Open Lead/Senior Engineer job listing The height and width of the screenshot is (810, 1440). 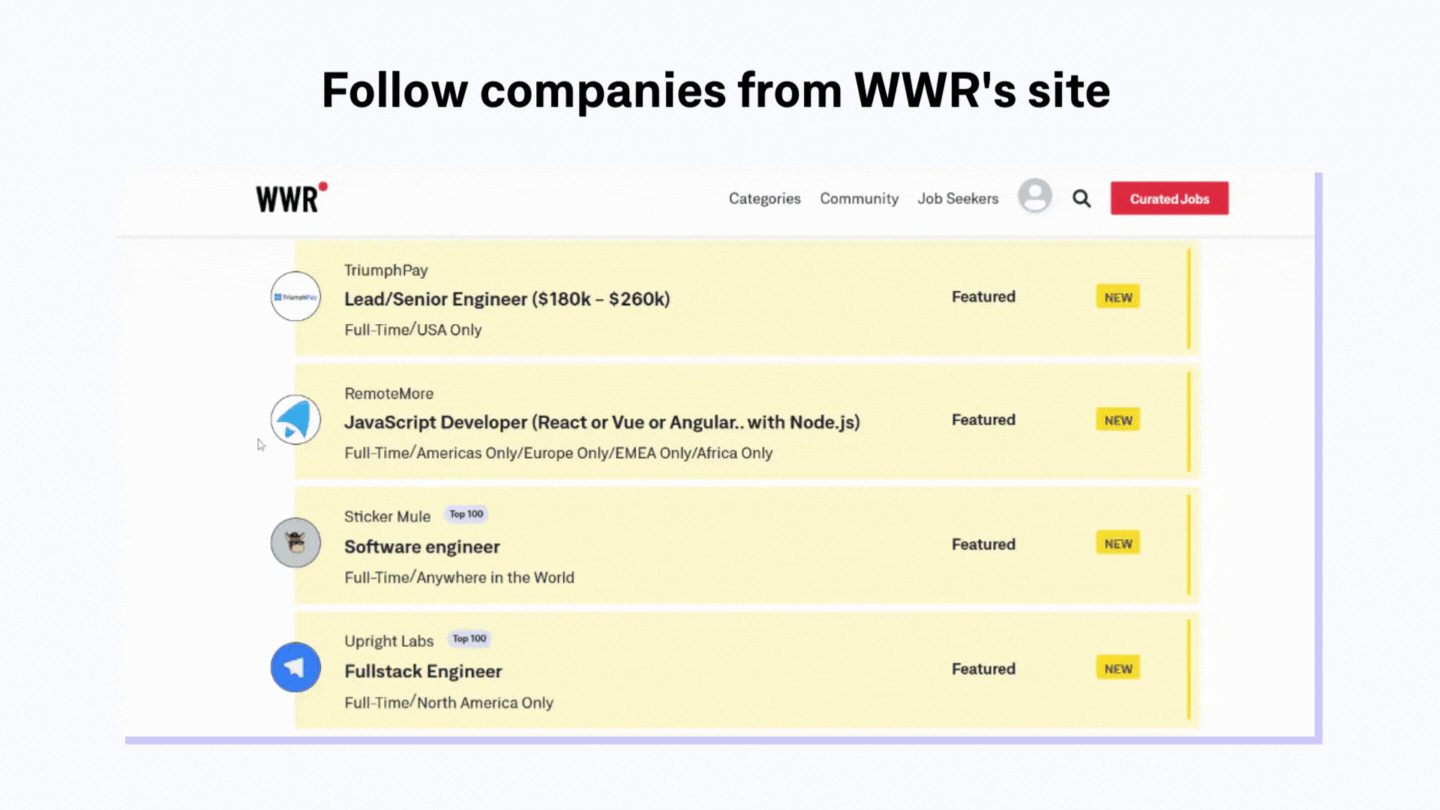[x=507, y=299]
